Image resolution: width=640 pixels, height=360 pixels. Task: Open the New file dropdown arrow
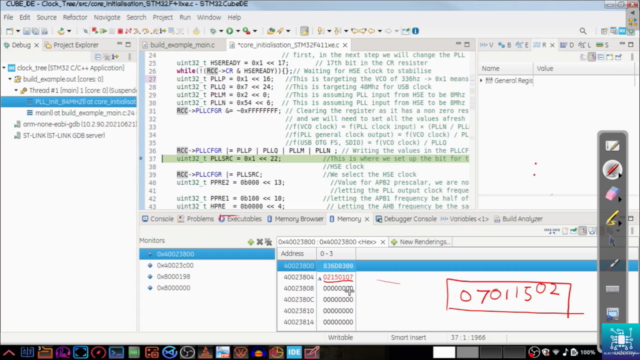tap(18, 31)
